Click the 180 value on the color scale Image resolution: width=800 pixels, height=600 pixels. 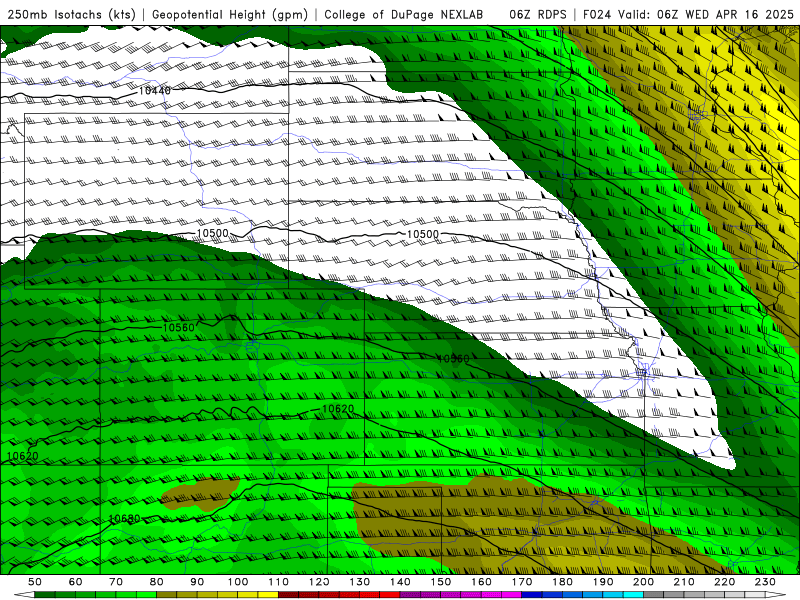(563, 582)
